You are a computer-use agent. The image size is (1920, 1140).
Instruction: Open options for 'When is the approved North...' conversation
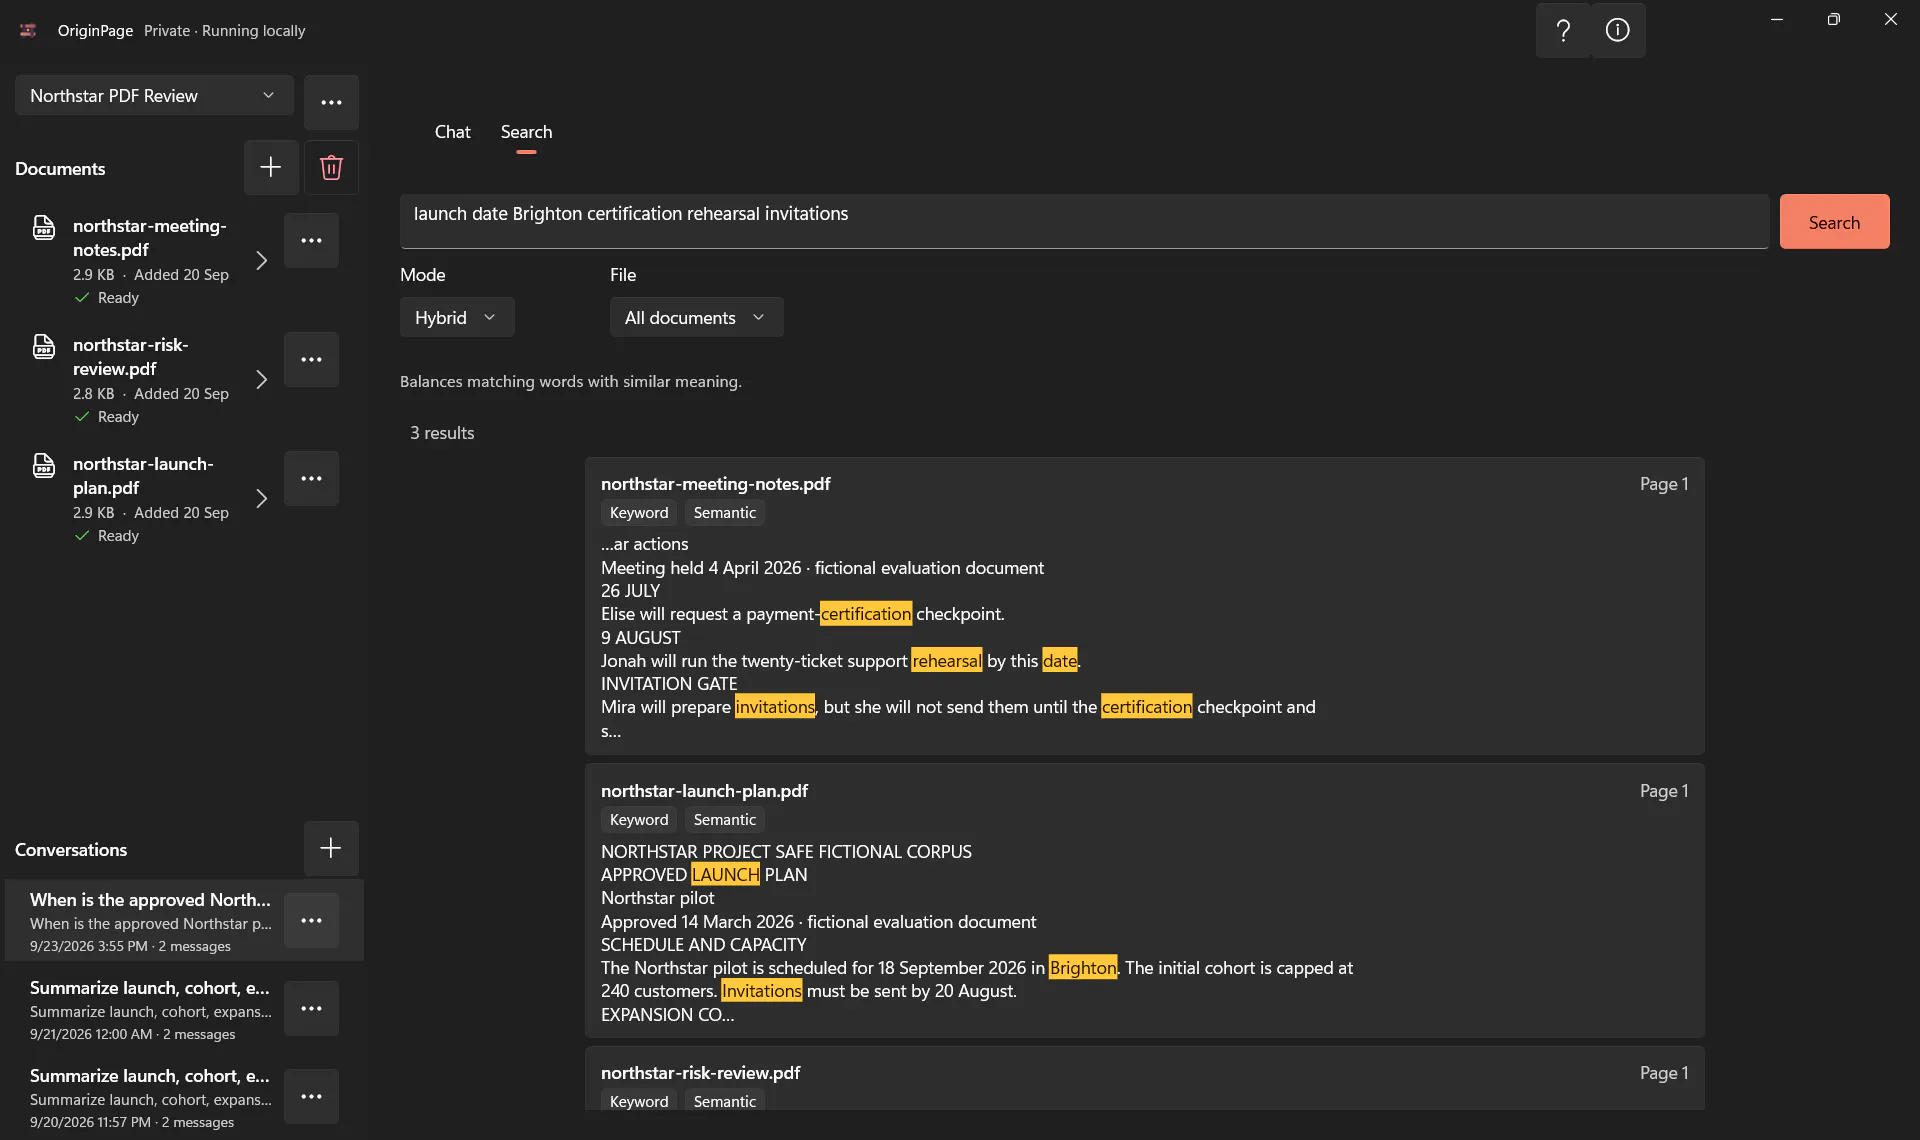point(311,920)
